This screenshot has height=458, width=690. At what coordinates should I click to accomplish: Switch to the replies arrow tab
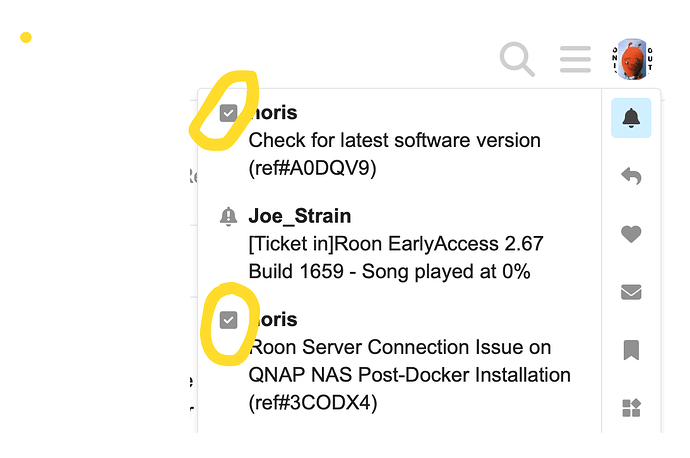(631, 176)
